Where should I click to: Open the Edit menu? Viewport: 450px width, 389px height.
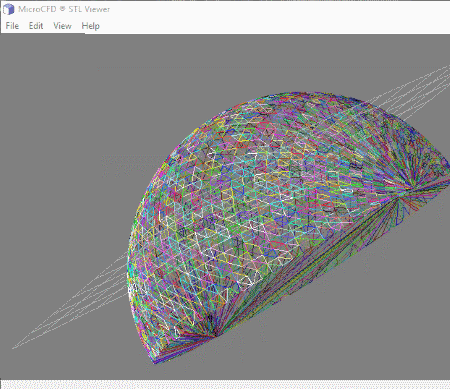tap(36, 26)
